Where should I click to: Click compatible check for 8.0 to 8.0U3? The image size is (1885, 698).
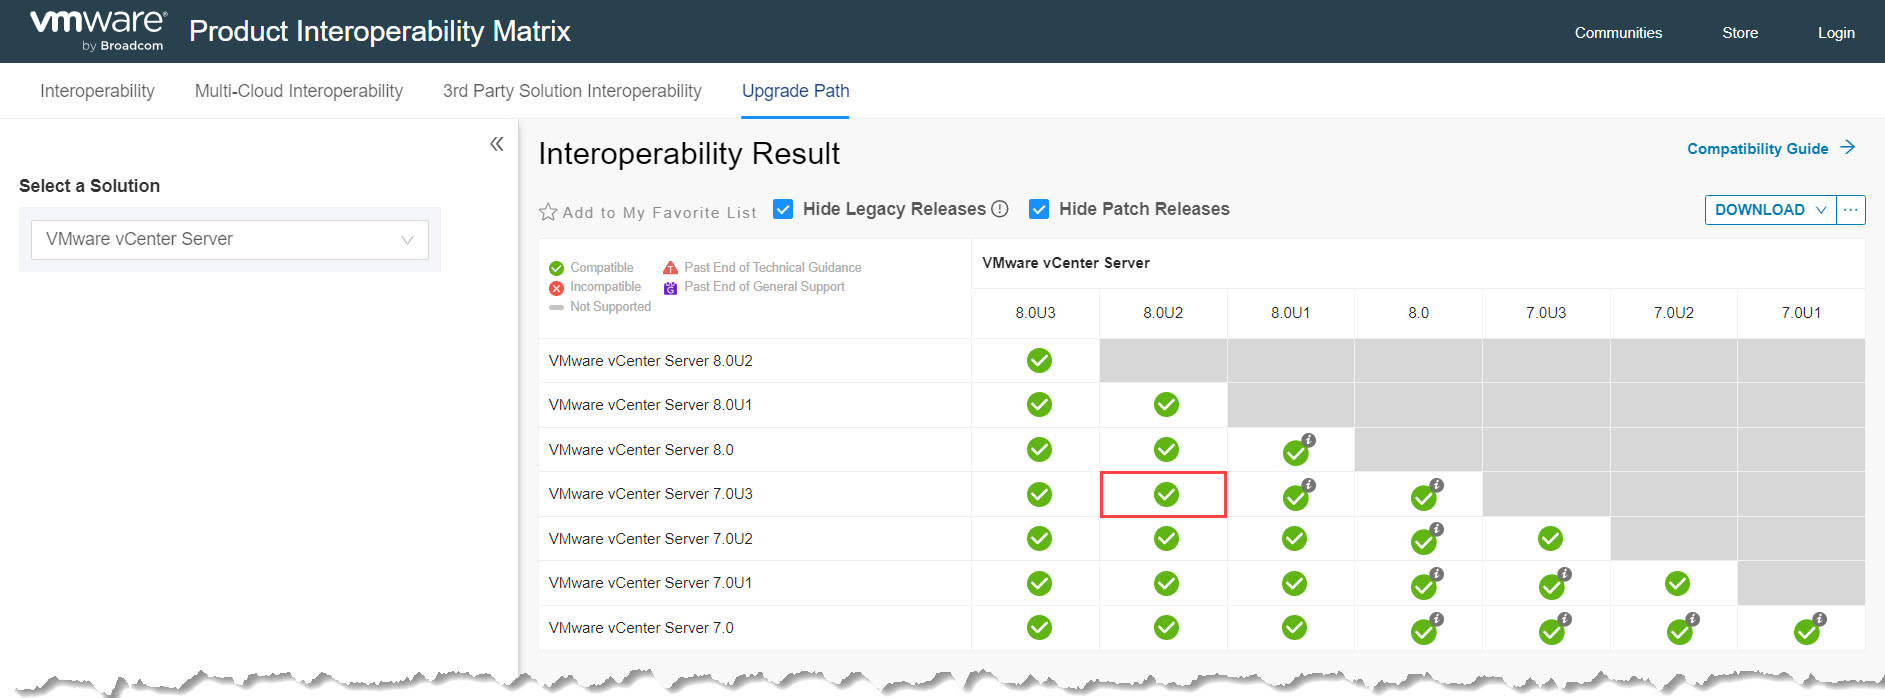click(x=1039, y=450)
